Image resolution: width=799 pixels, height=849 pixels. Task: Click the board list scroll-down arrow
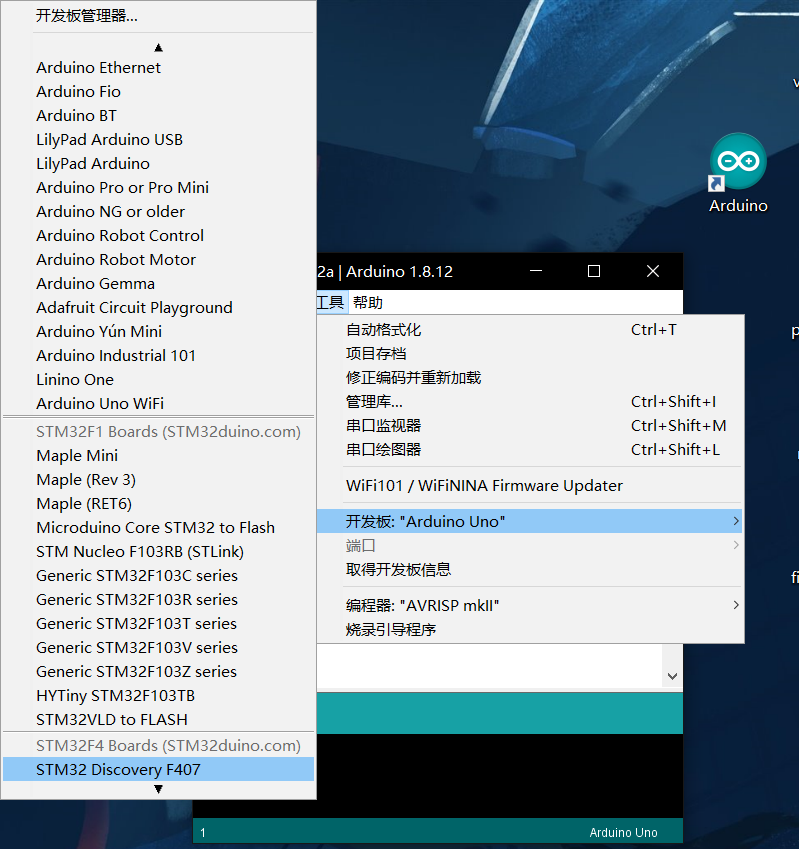(158, 789)
